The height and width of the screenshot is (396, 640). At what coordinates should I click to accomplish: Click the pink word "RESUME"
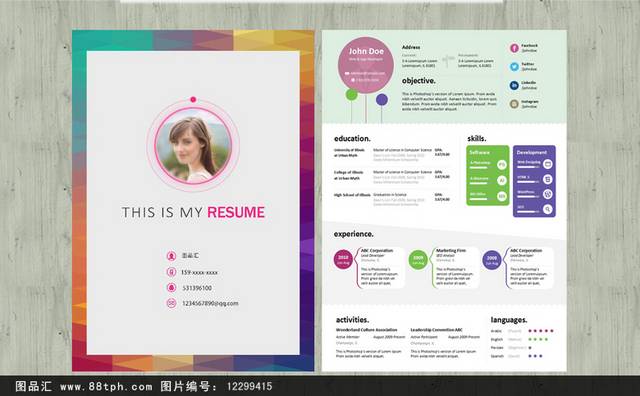[236, 212]
